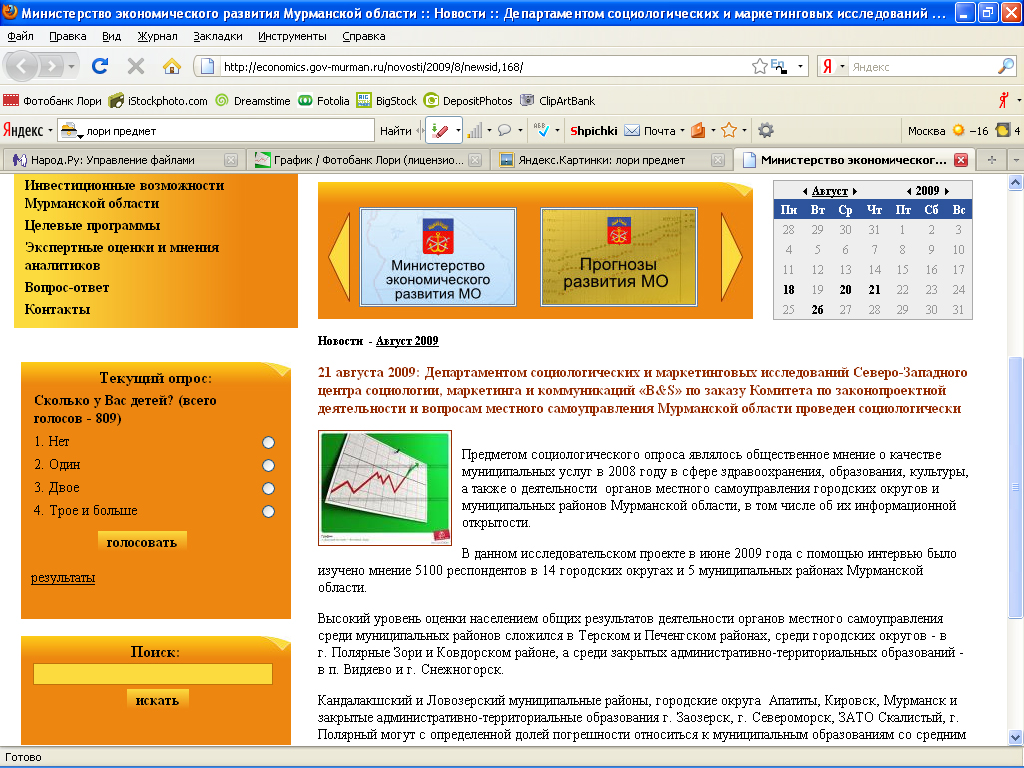Open the DepositPhotos bookmark
This screenshot has height=768, width=1024.
pyautogui.click(x=468, y=101)
